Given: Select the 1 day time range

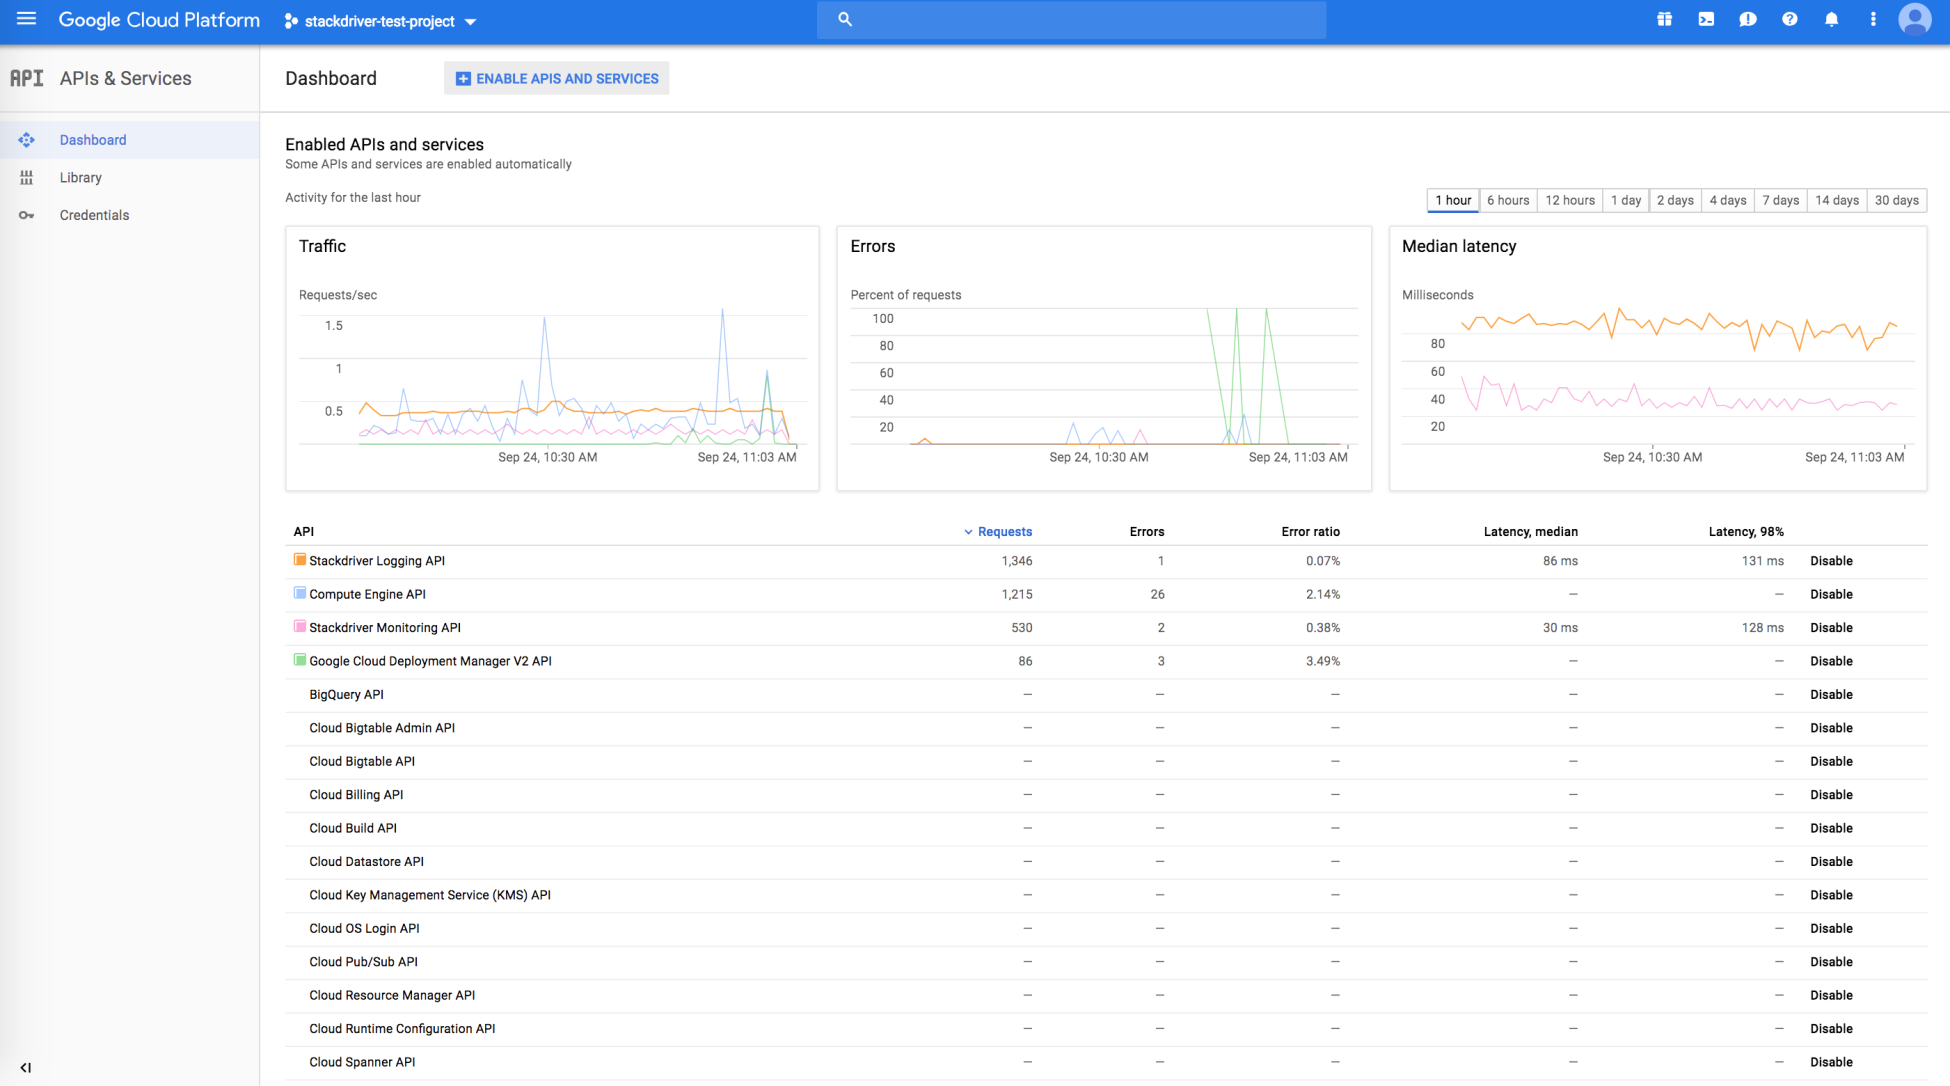Looking at the screenshot, I should pyautogui.click(x=1626, y=200).
